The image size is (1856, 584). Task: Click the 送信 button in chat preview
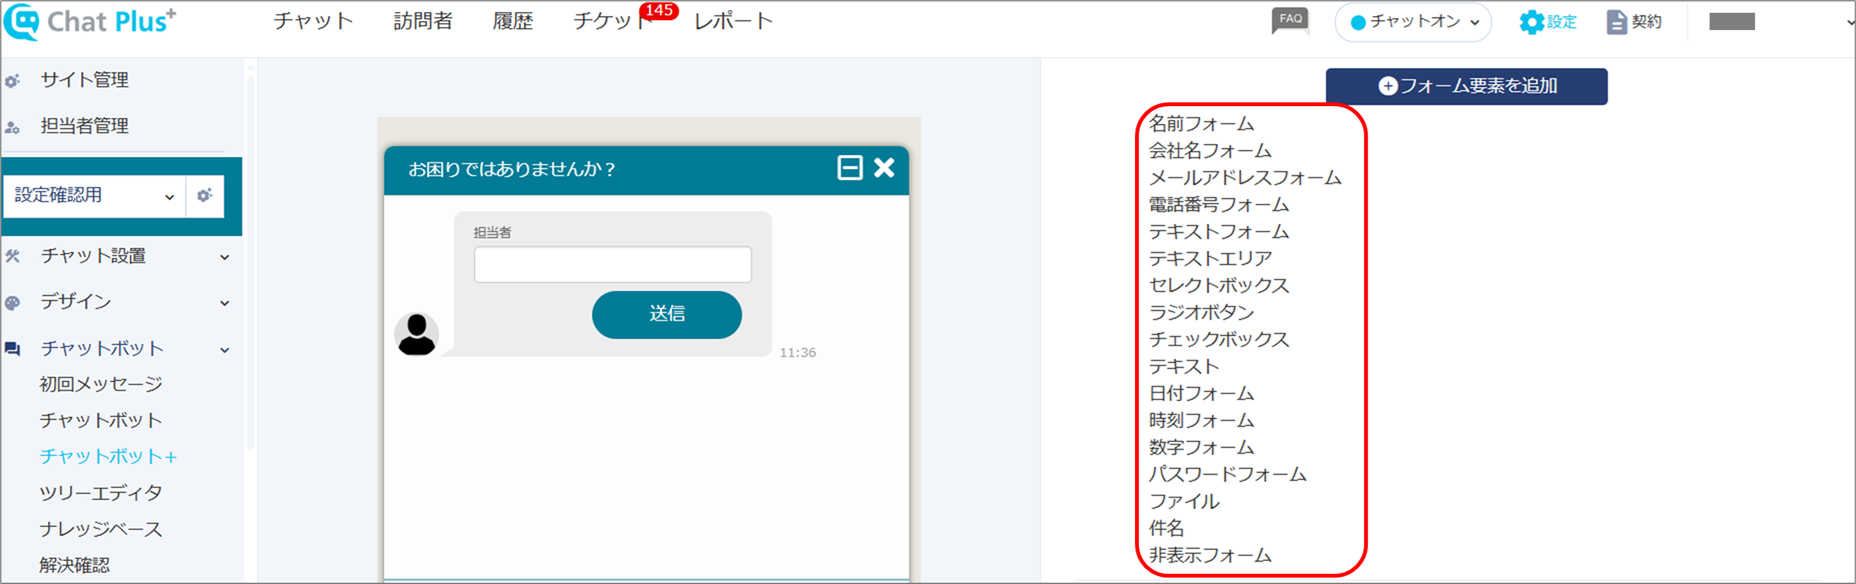(x=667, y=314)
